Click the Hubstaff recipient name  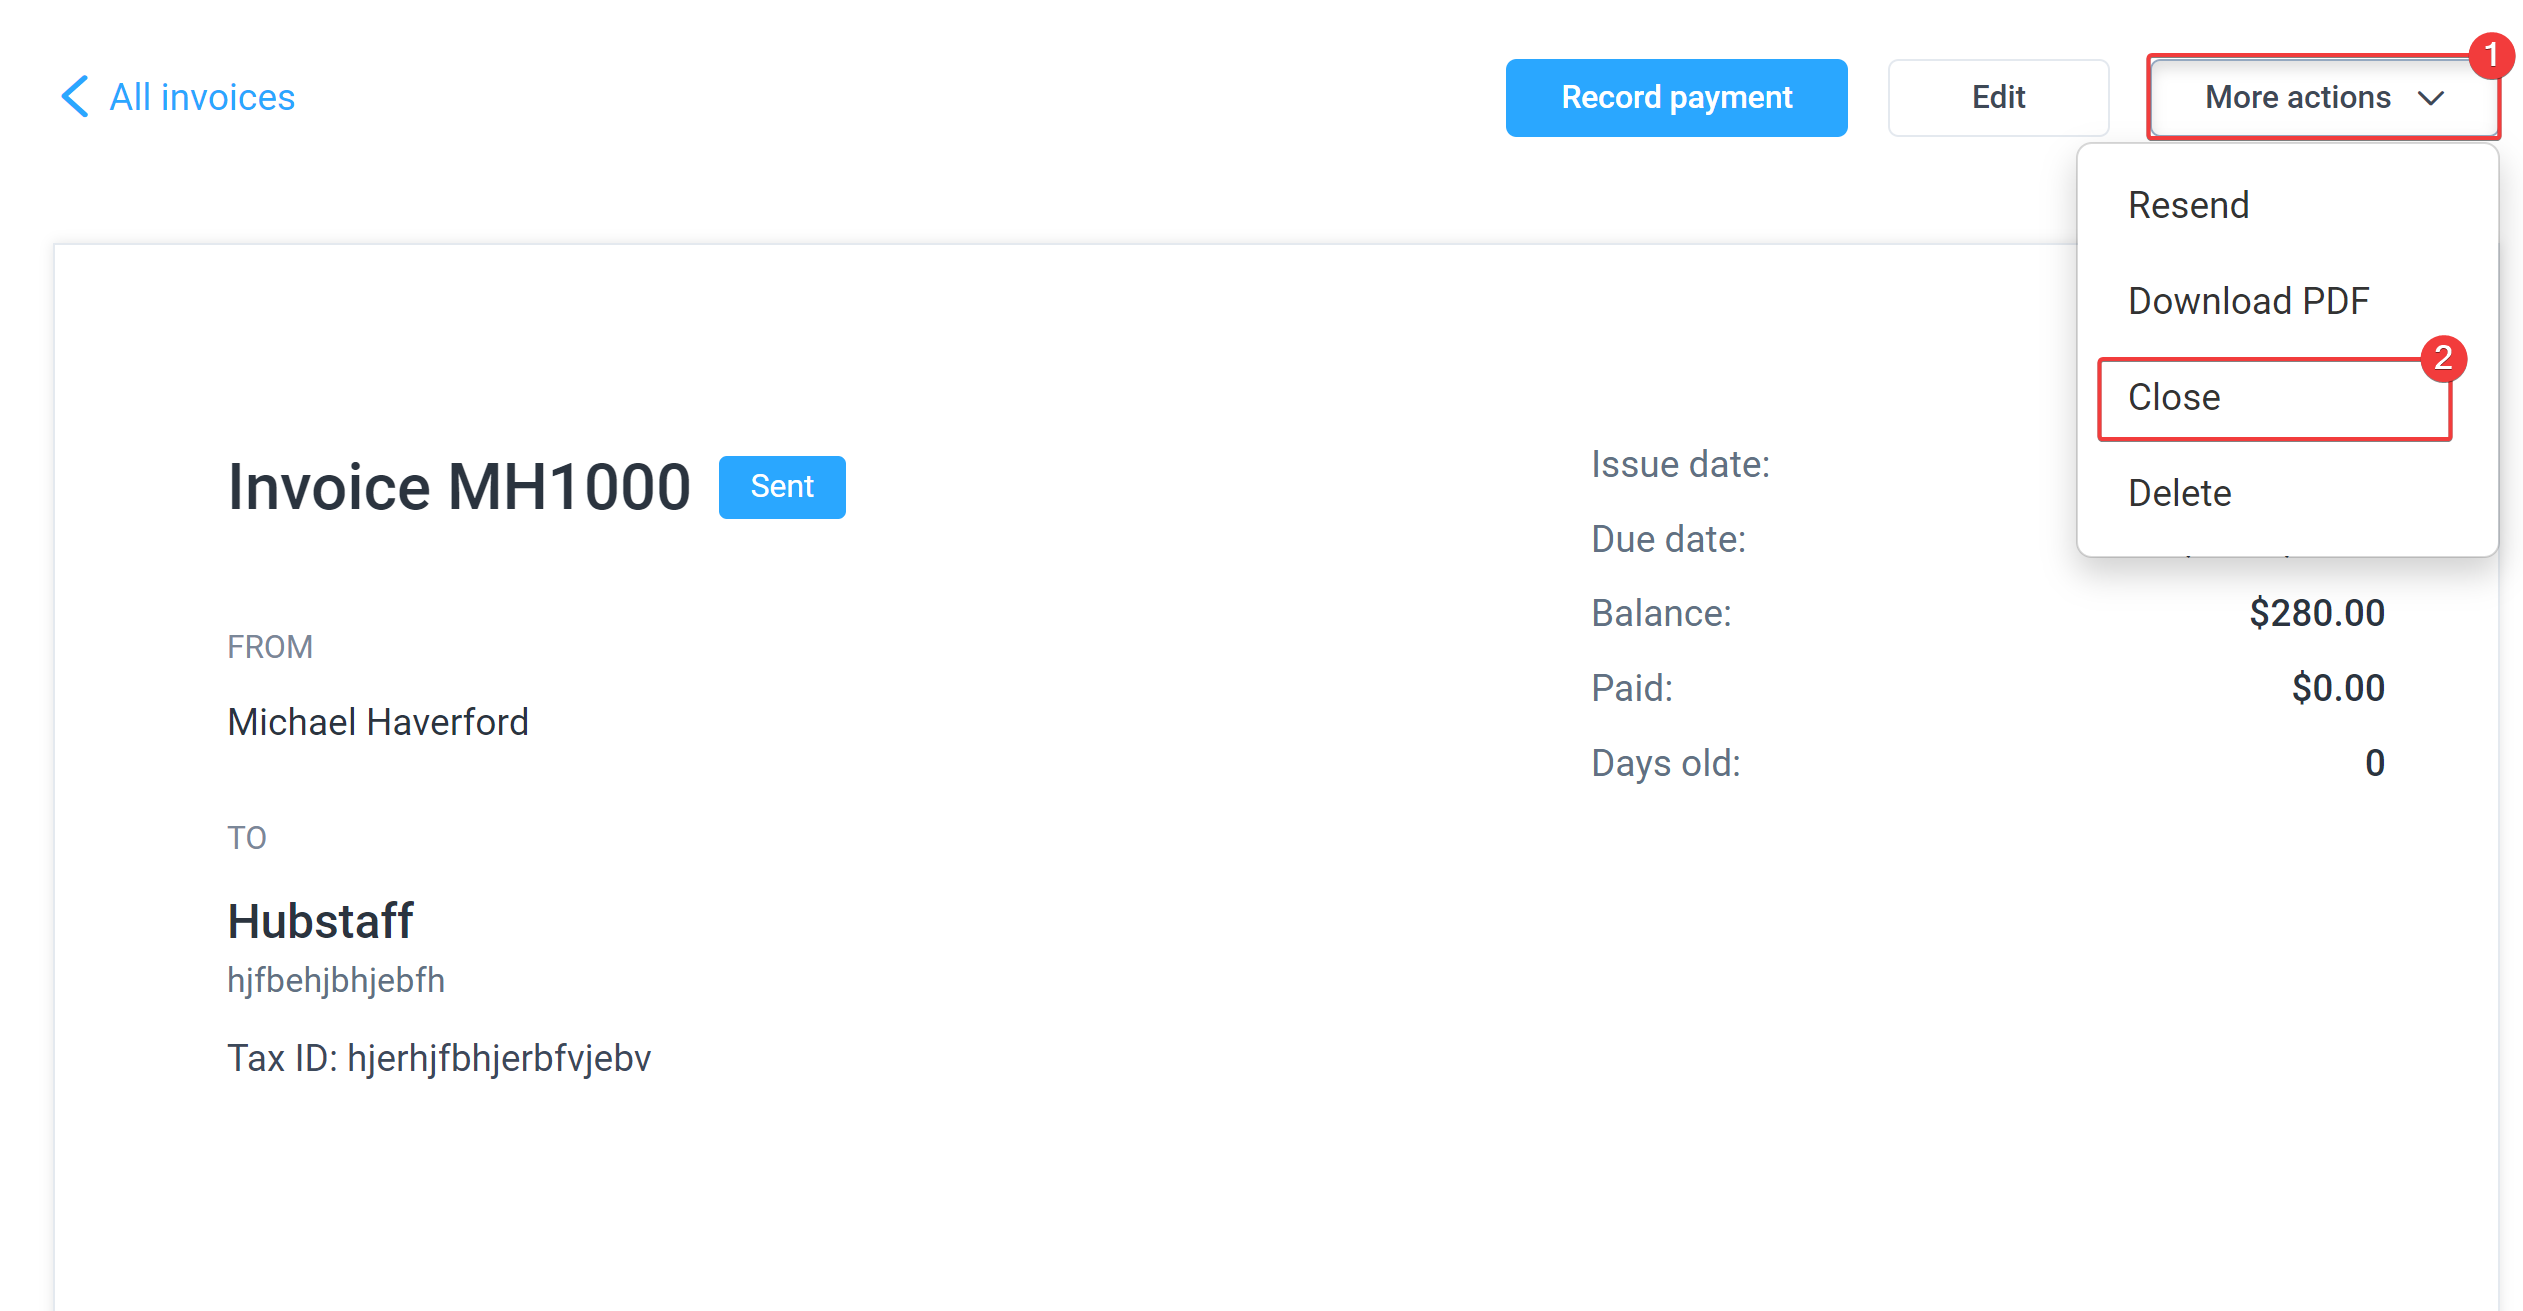pos(320,921)
